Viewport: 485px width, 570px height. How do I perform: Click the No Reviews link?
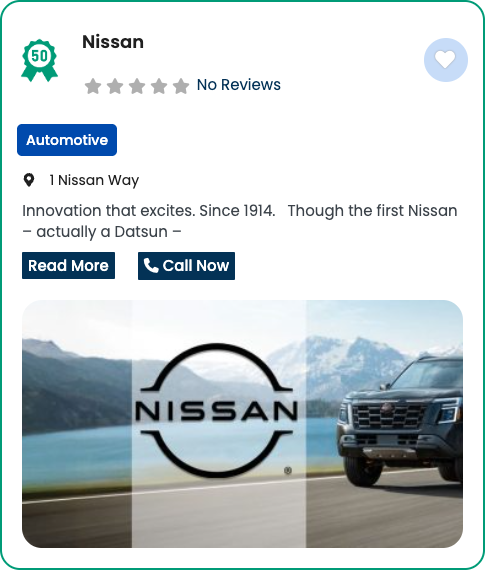[x=239, y=85]
